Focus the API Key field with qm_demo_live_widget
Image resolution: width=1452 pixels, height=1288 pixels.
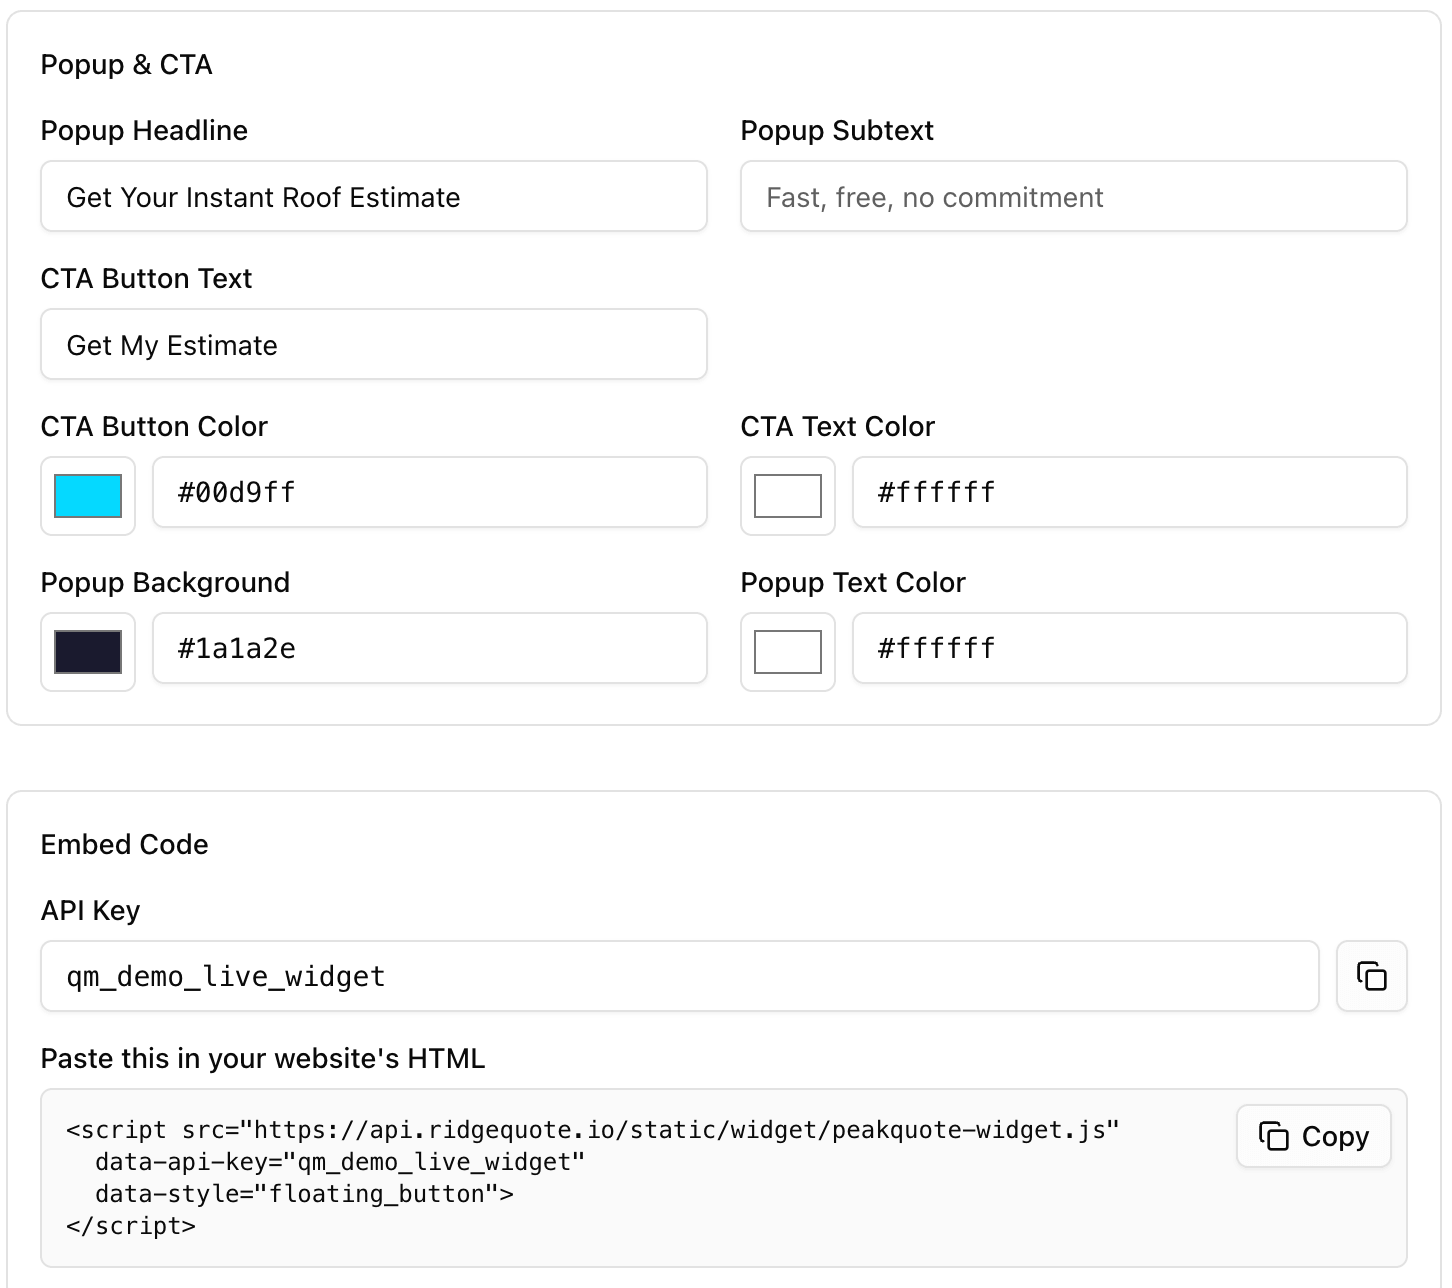(x=679, y=976)
